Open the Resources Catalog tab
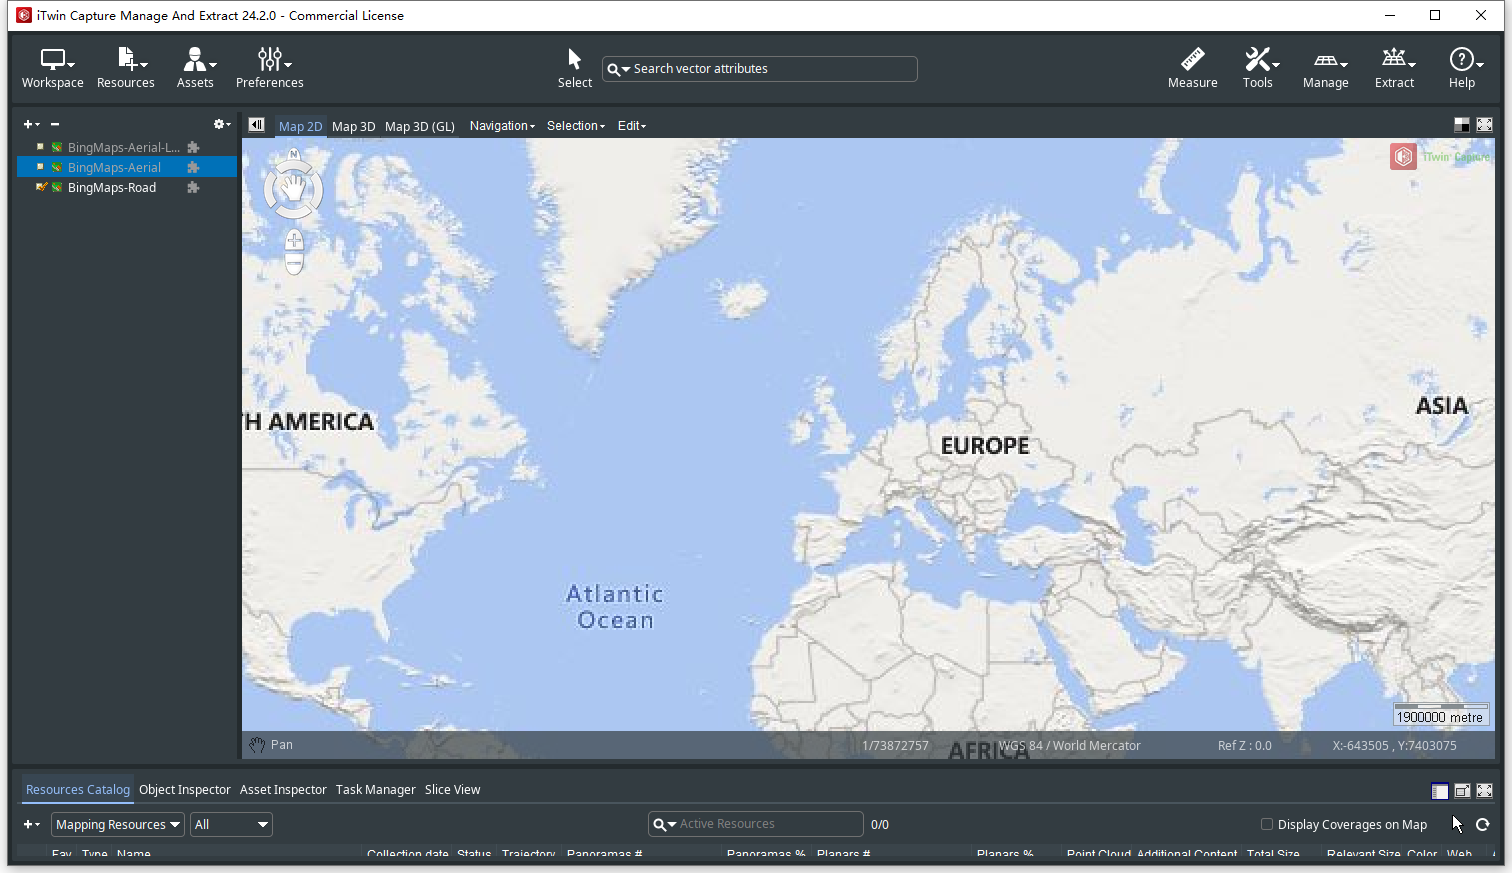The height and width of the screenshot is (873, 1512). click(x=78, y=789)
